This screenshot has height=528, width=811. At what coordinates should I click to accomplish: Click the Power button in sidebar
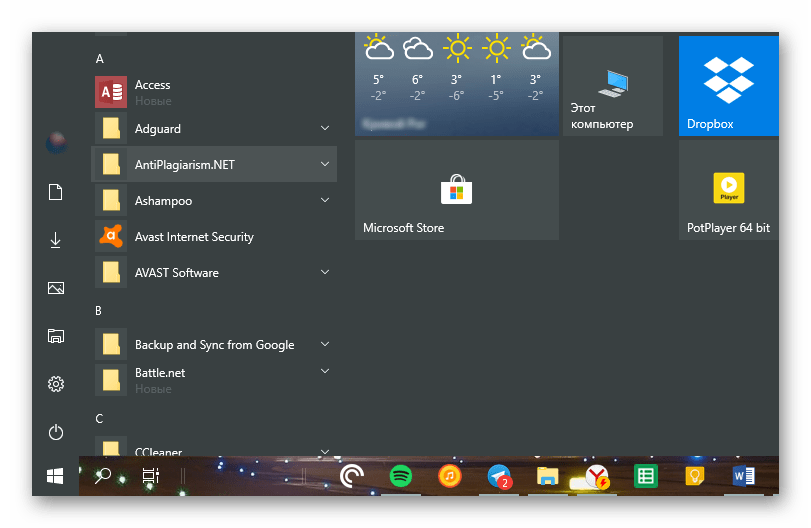pos(56,432)
